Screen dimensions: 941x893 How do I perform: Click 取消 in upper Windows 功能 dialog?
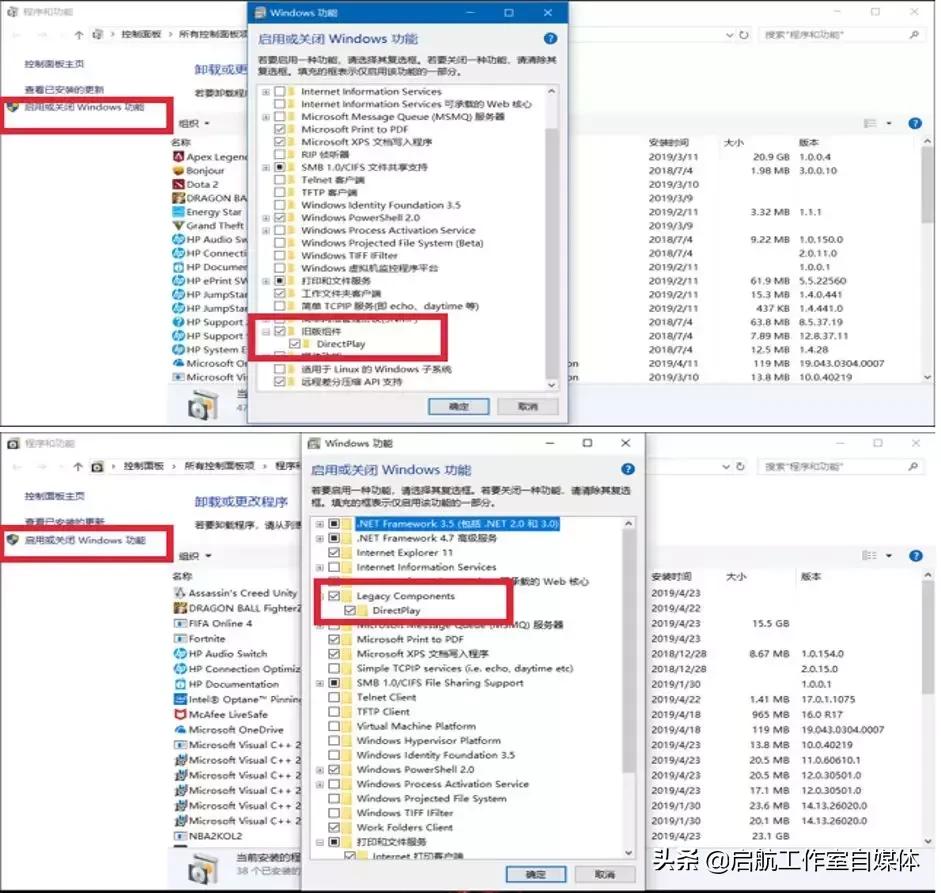[x=528, y=406]
